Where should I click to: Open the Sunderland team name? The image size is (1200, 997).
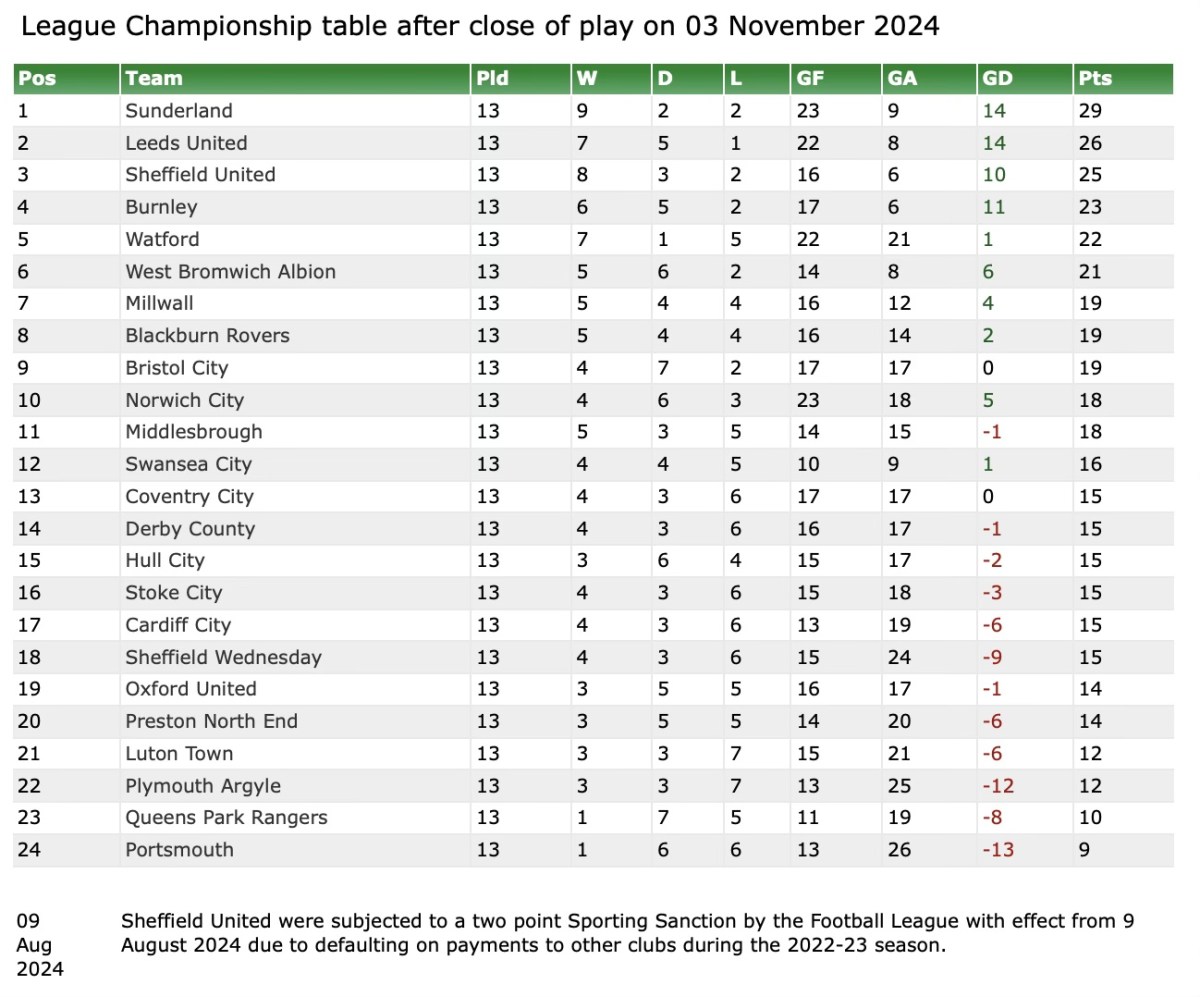pyautogui.click(x=178, y=111)
